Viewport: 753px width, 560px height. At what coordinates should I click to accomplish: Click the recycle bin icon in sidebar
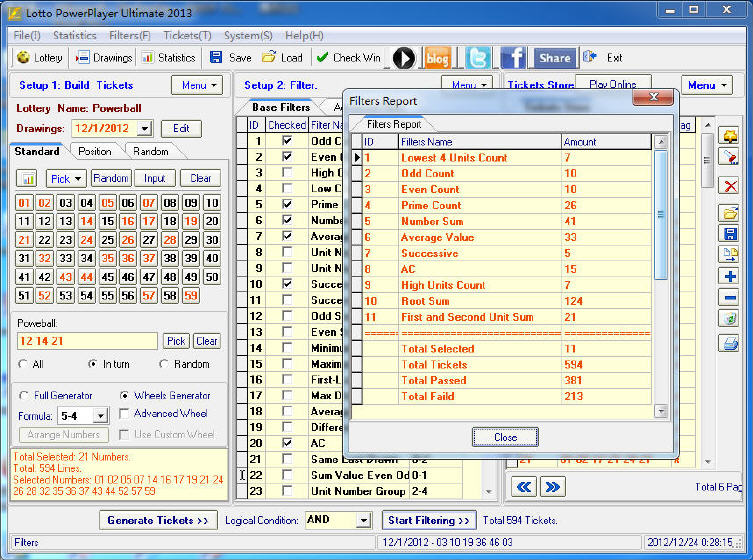(x=730, y=318)
